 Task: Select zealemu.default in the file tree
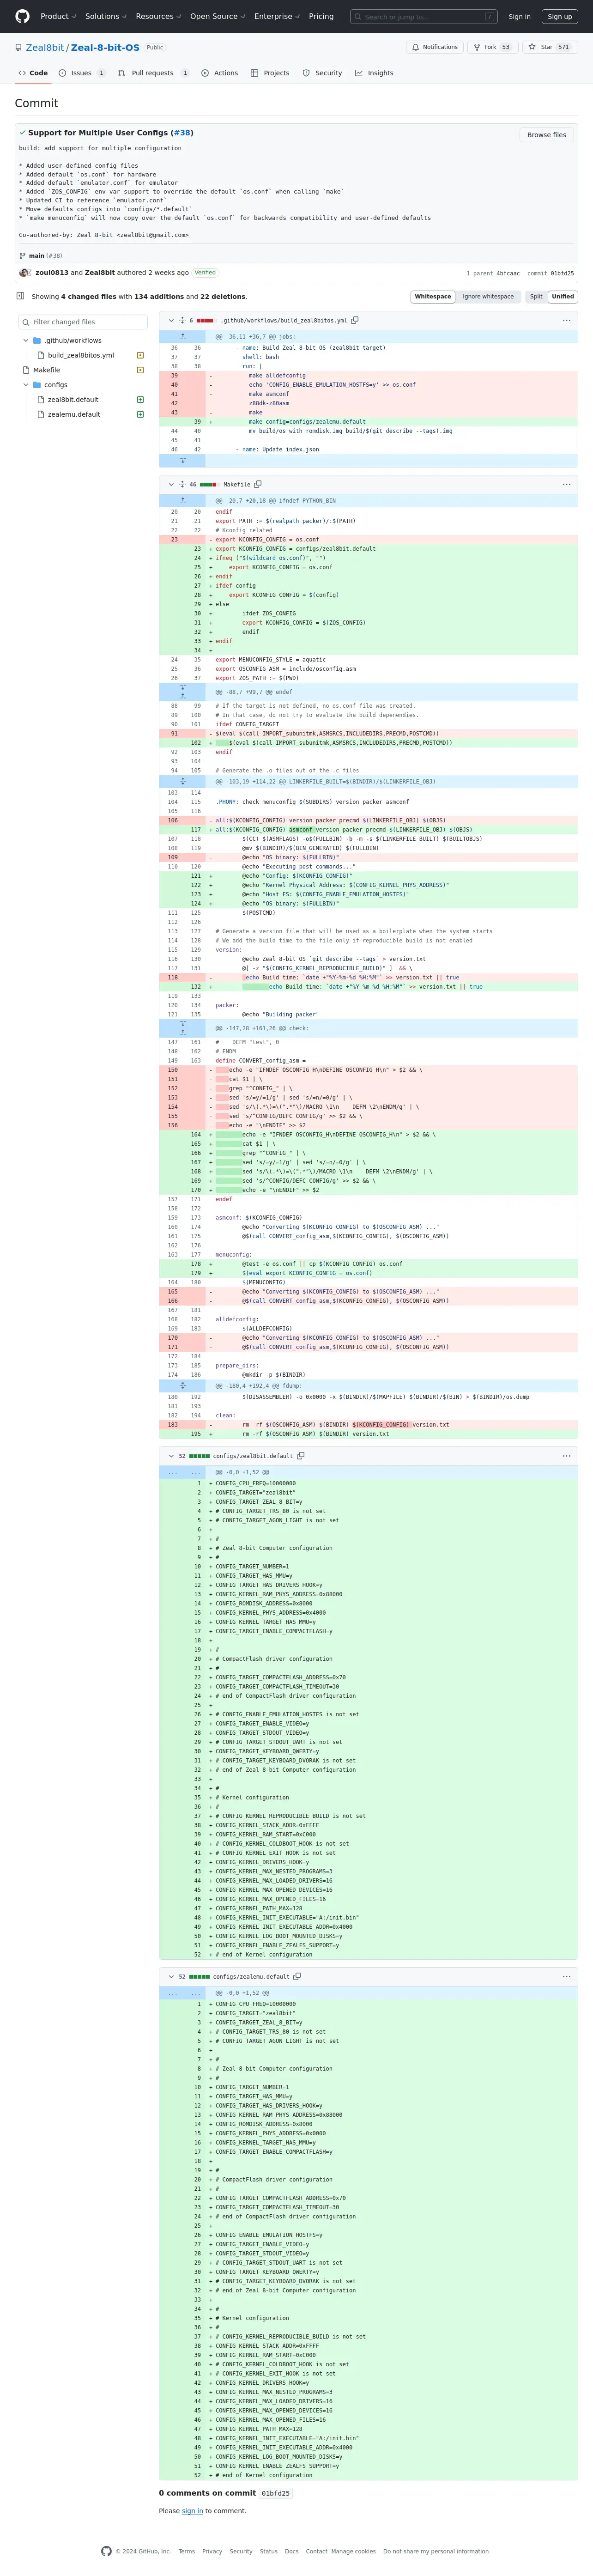point(73,414)
